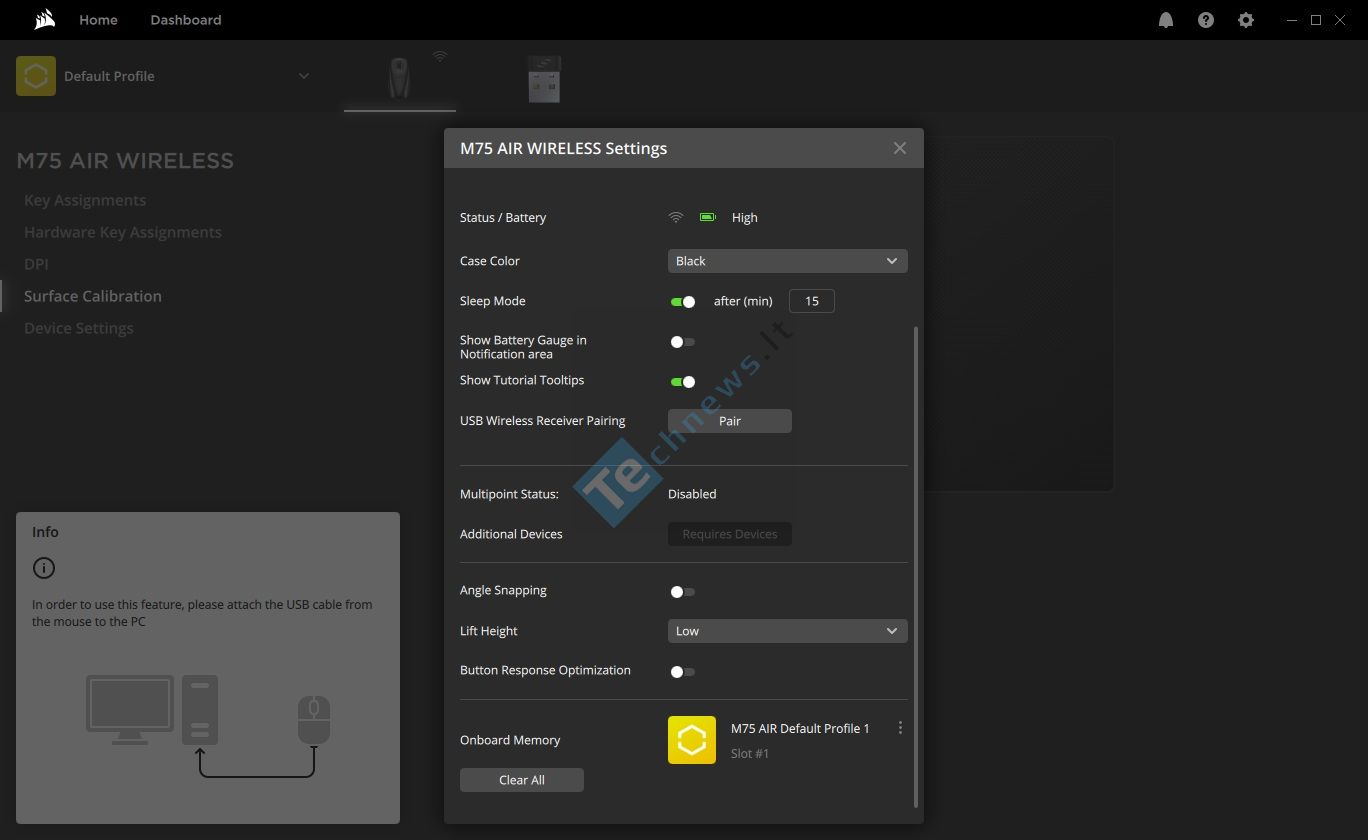The height and width of the screenshot is (840, 1368).
Task: Open iCUE settings gear icon
Action: (x=1246, y=20)
